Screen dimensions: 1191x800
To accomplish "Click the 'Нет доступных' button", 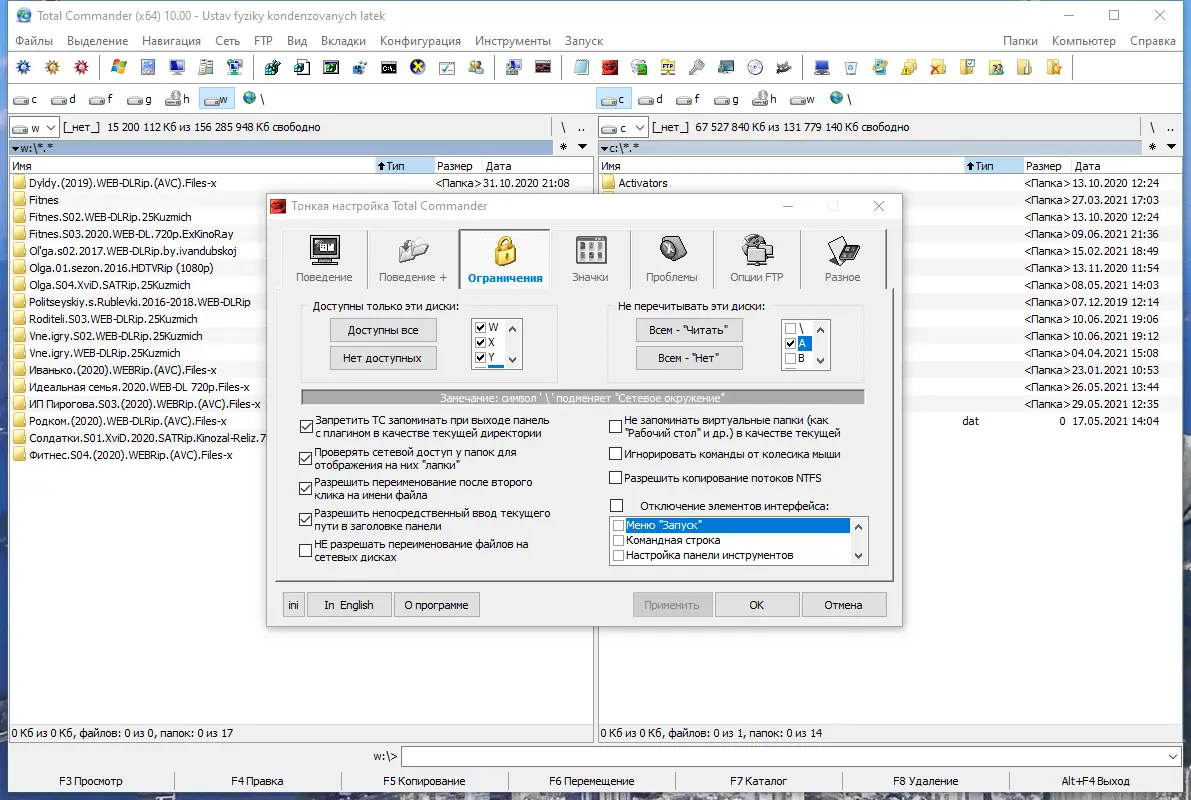I will [x=383, y=358].
